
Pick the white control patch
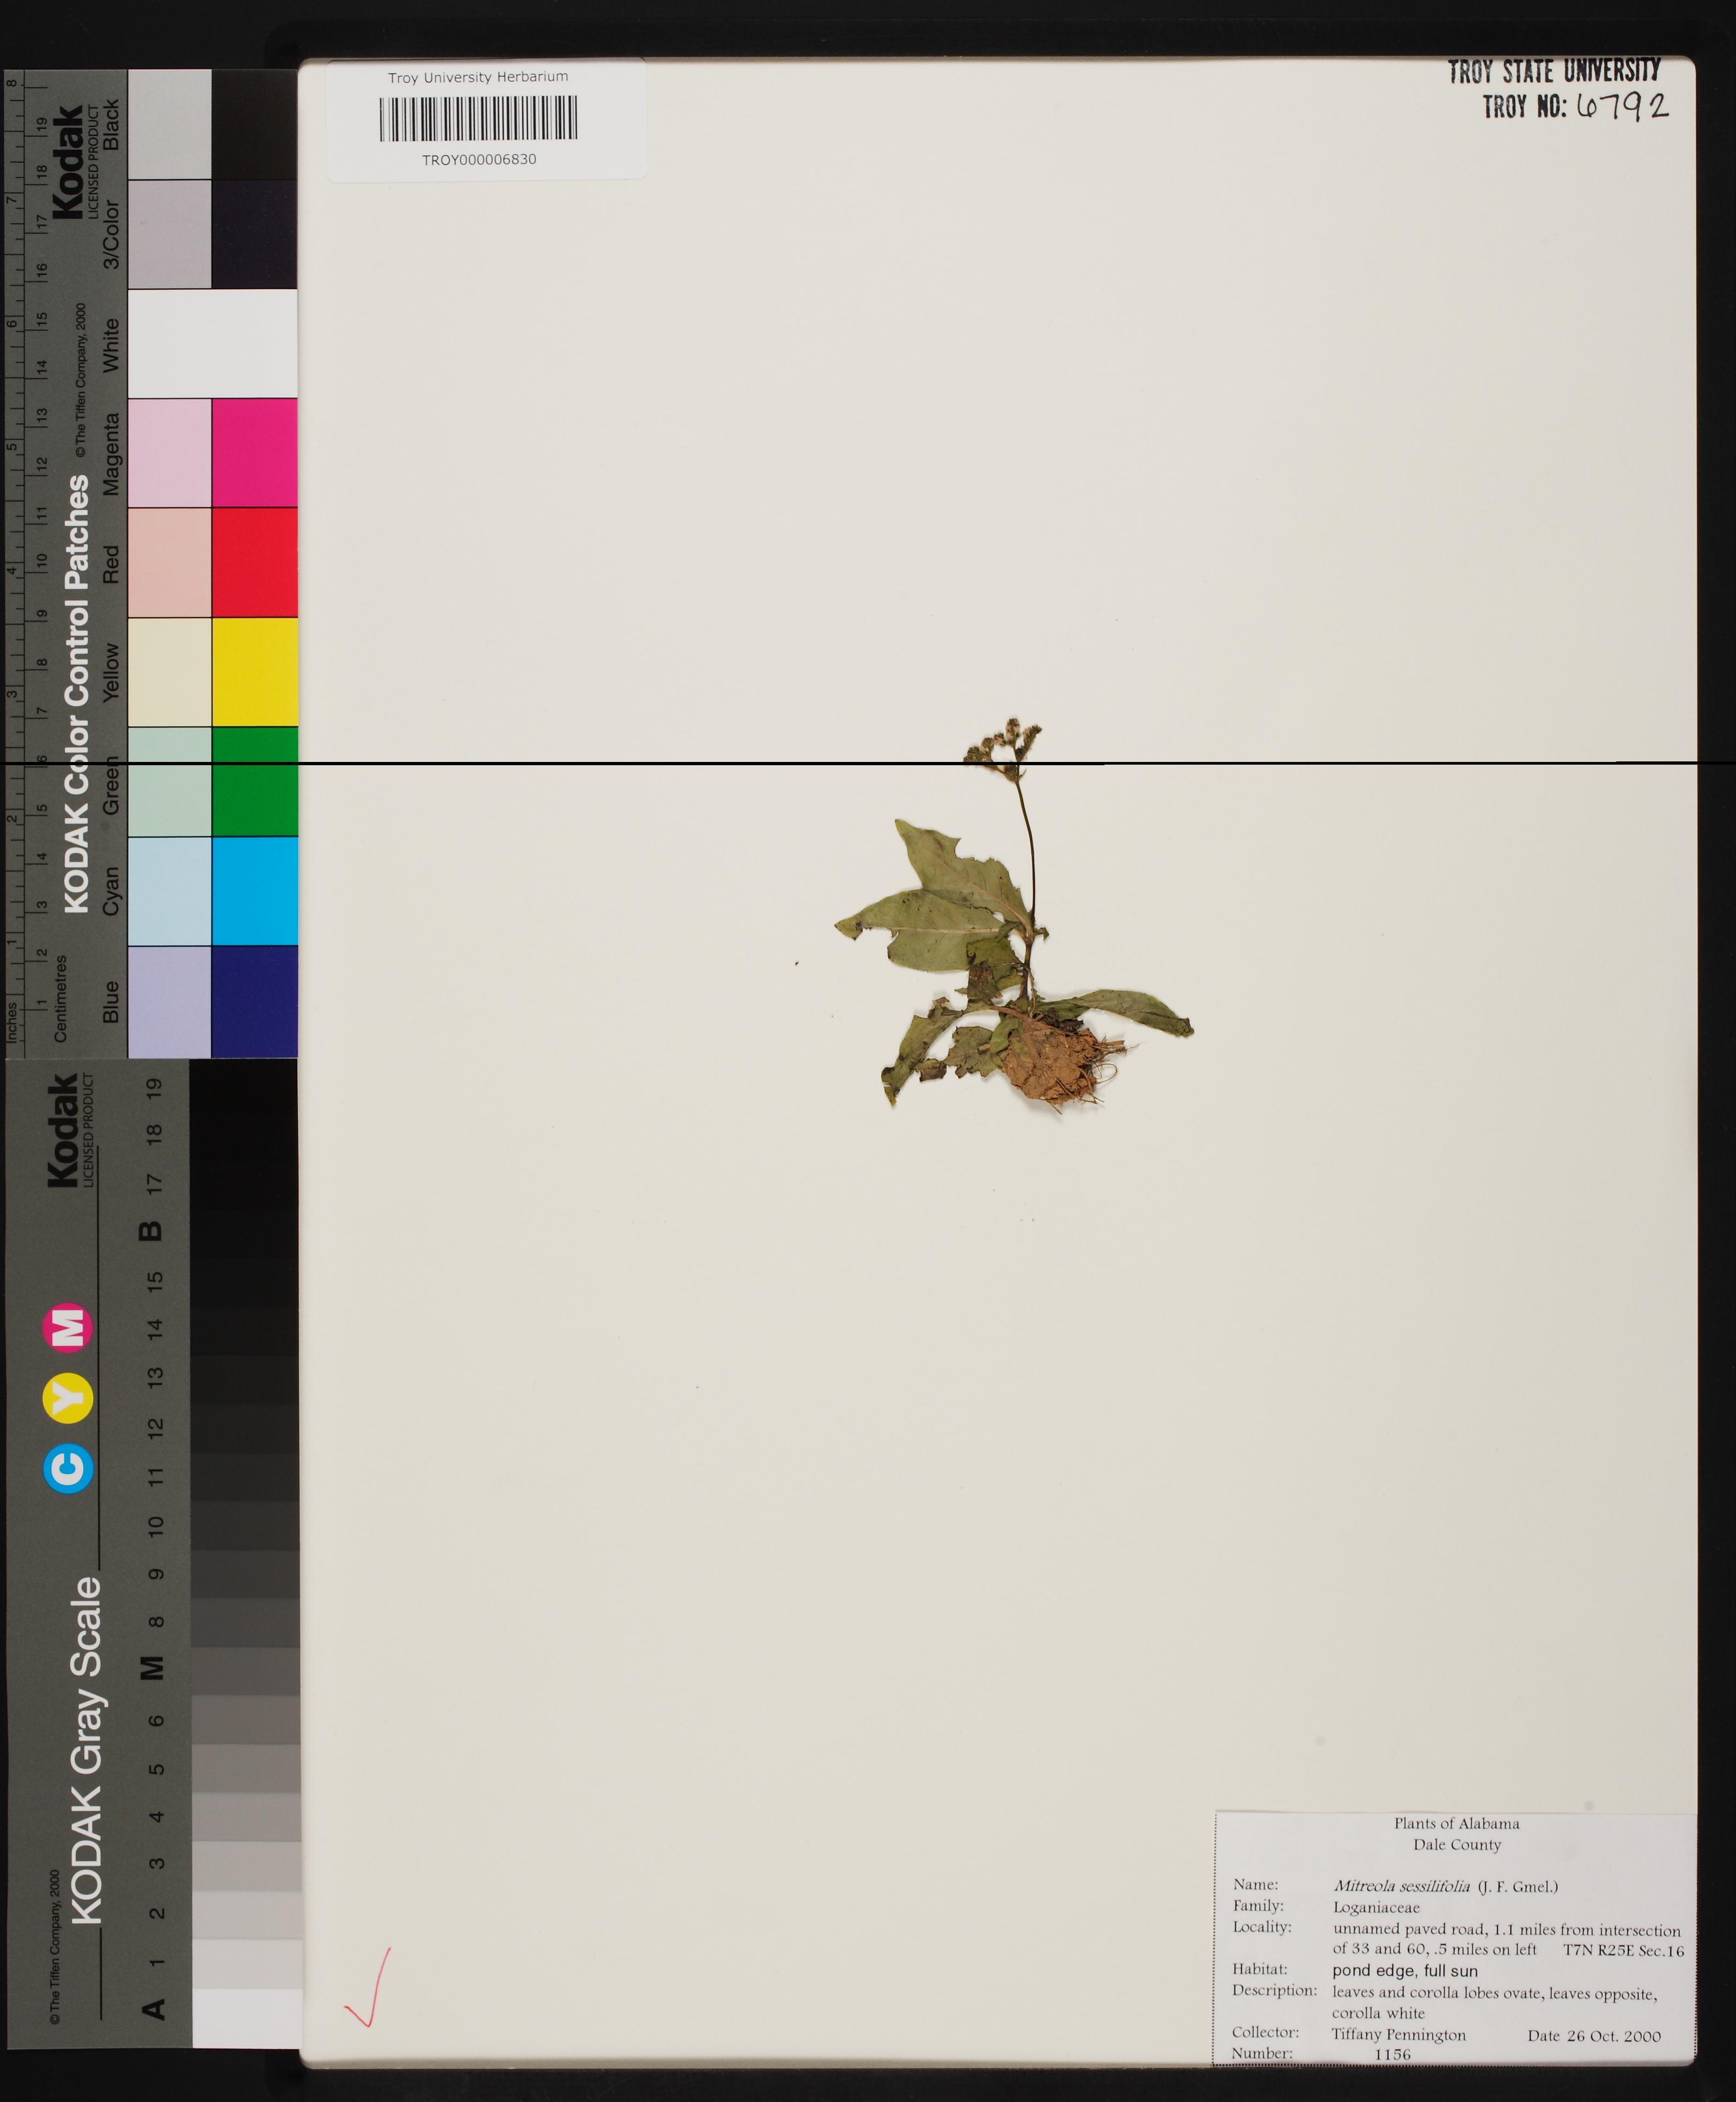coord(212,343)
